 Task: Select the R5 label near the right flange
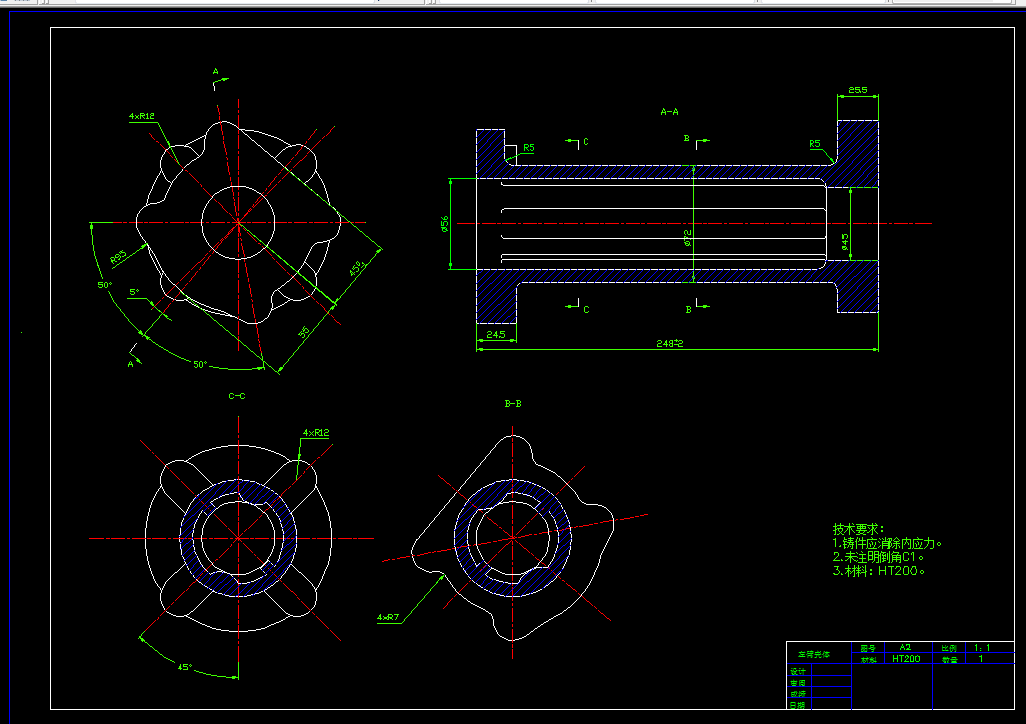pos(815,143)
